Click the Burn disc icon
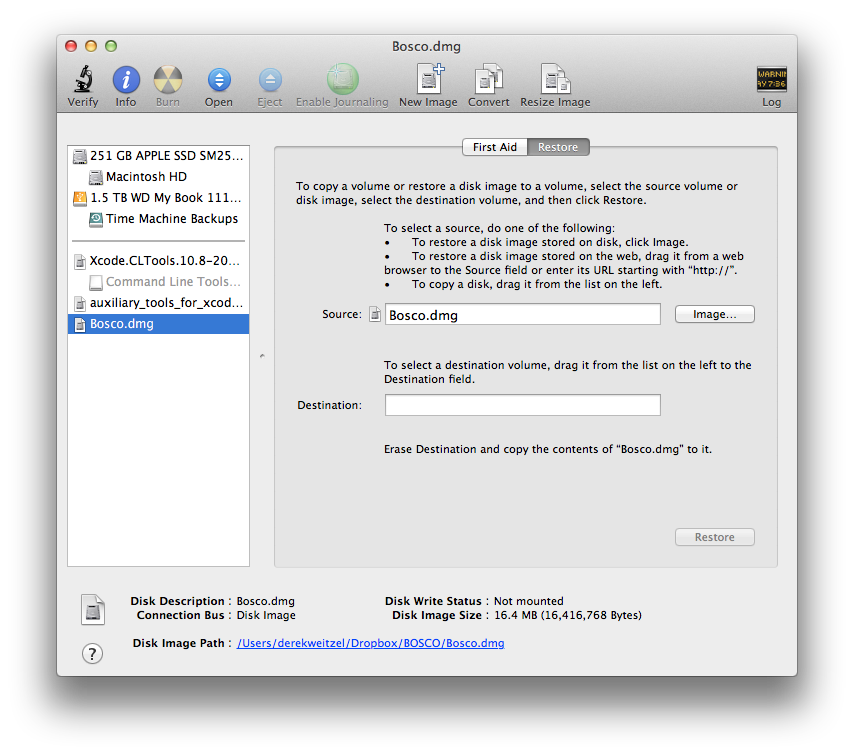 168,80
